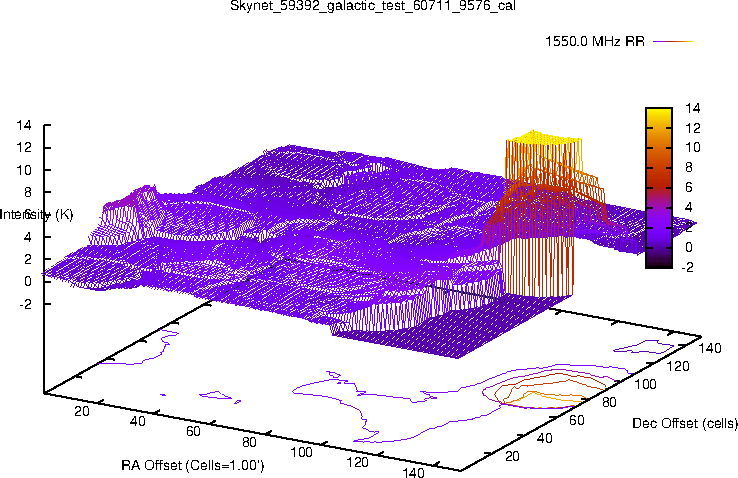Click the Dec Offset (cells) axis label

pyautogui.click(x=685, y=423)
